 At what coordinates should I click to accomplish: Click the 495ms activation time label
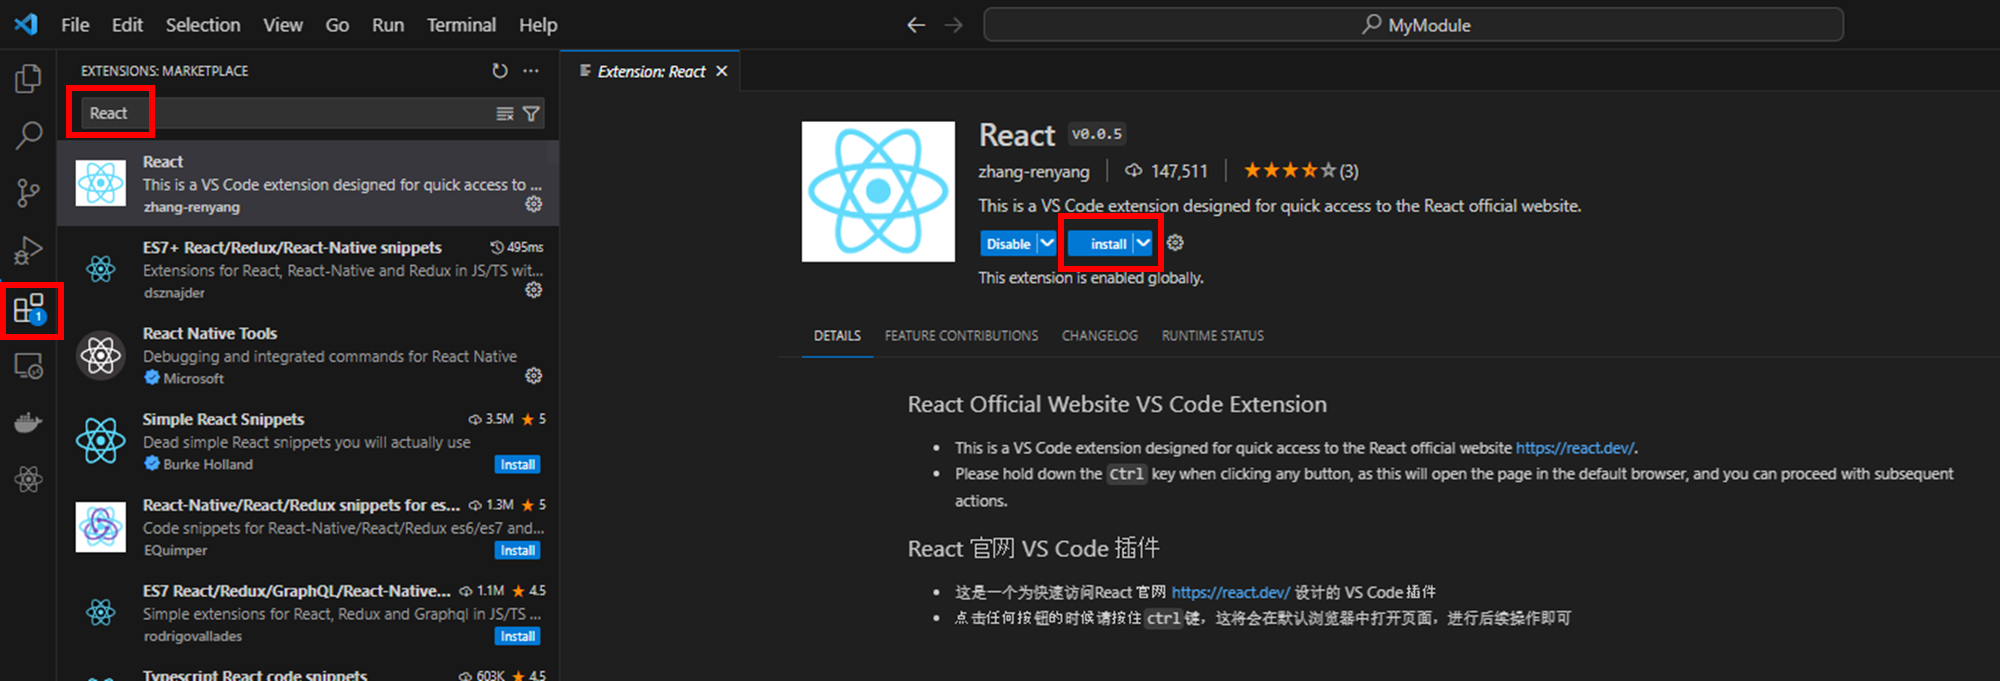(x=517, y=247)
